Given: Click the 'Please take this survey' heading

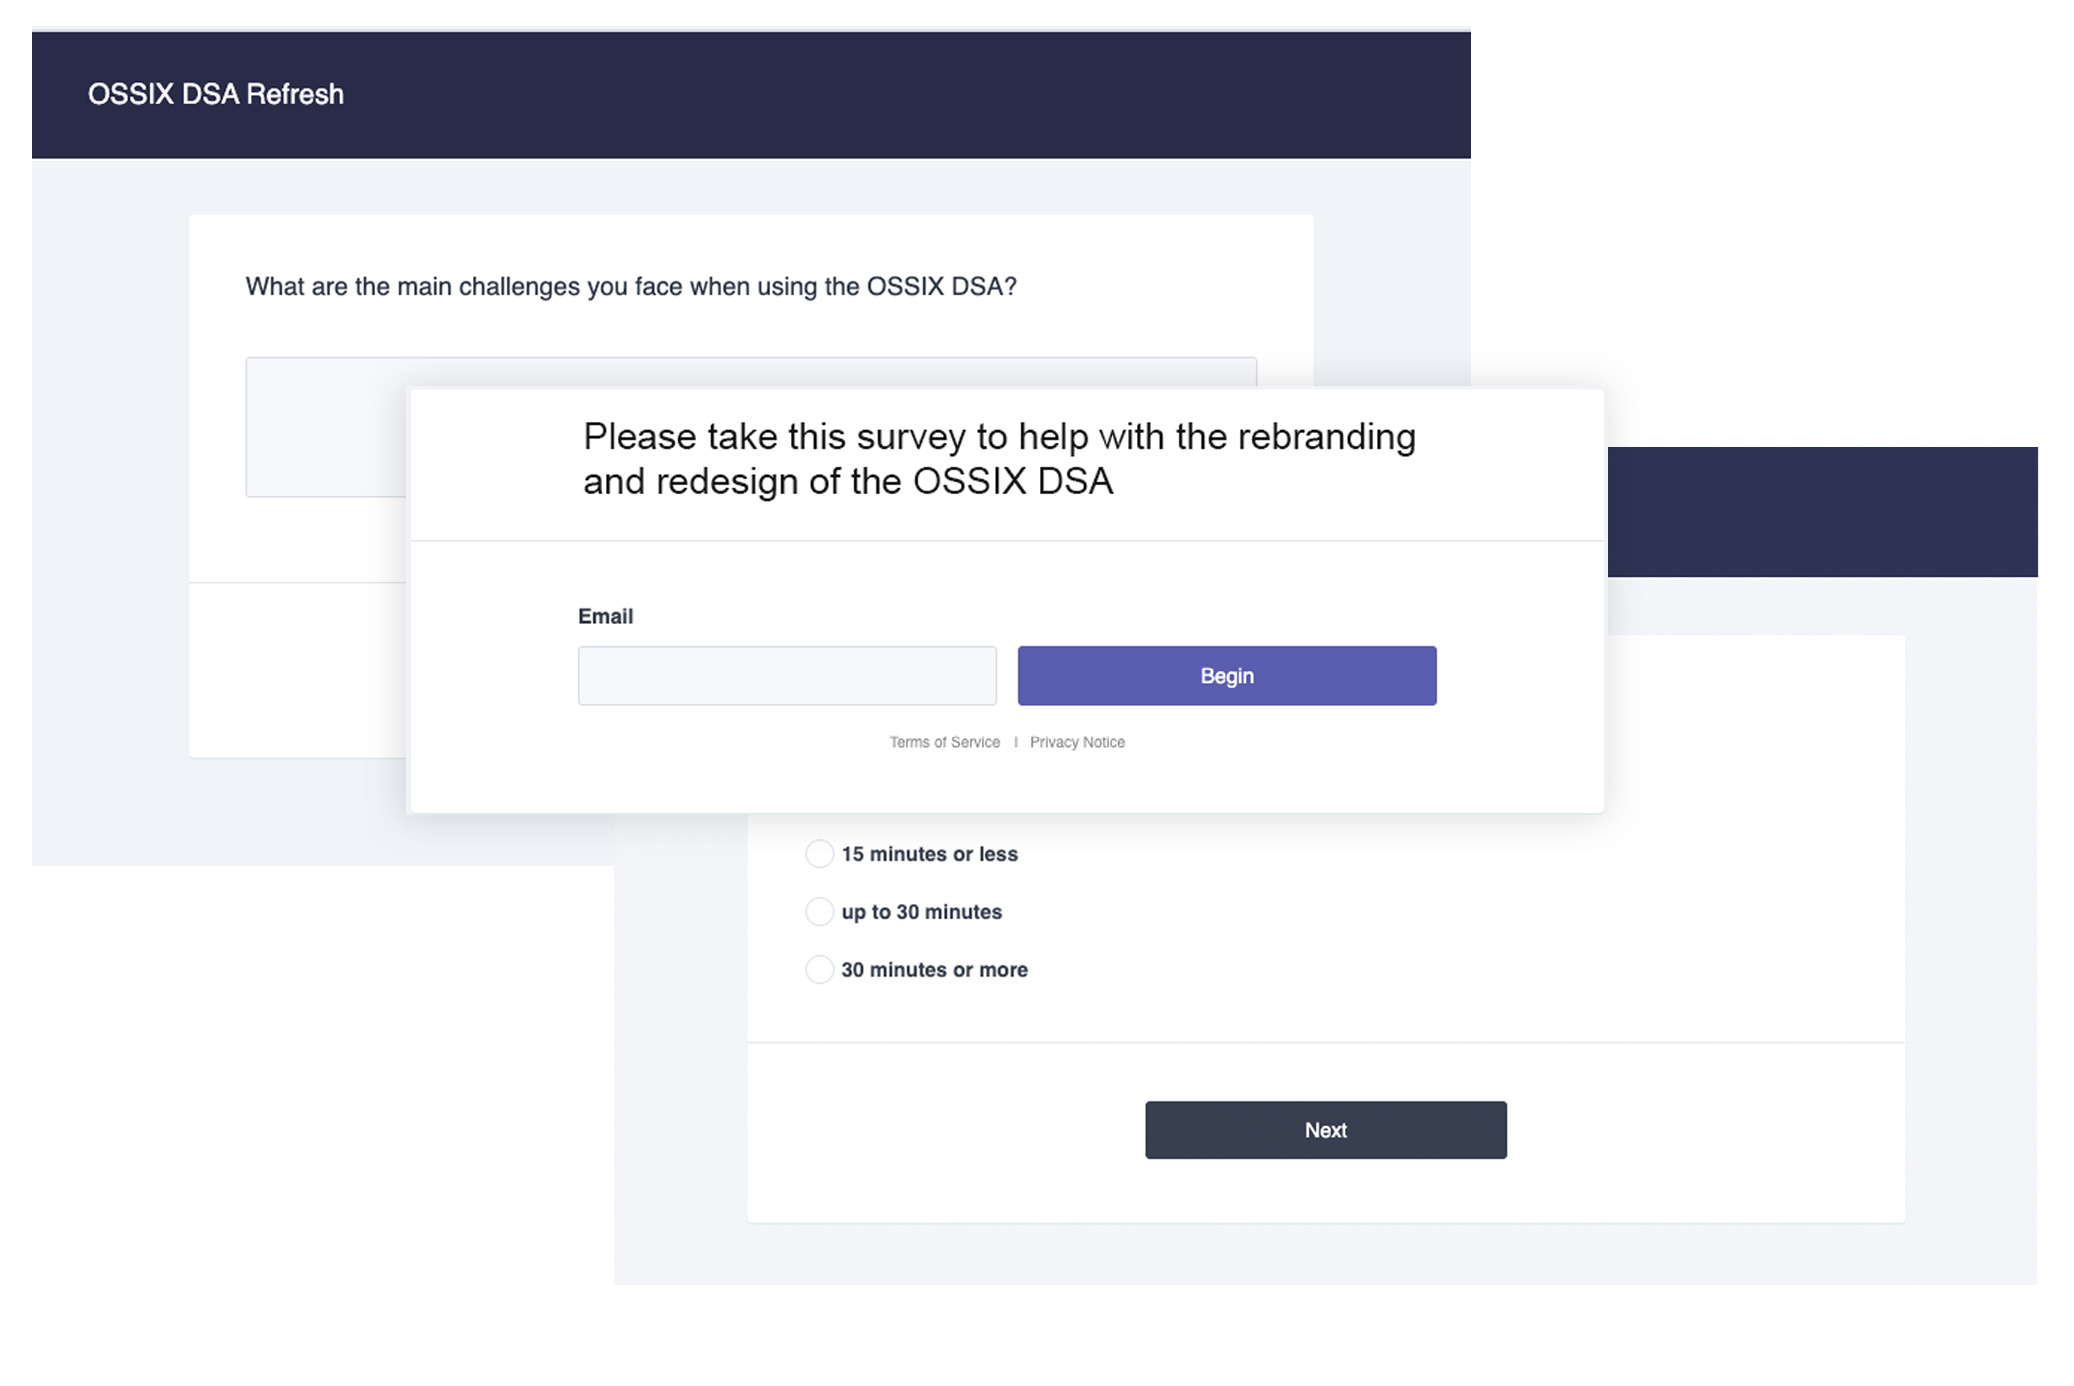Looking at the screenshot, I should pyautogui.click(x=999, y=459).
